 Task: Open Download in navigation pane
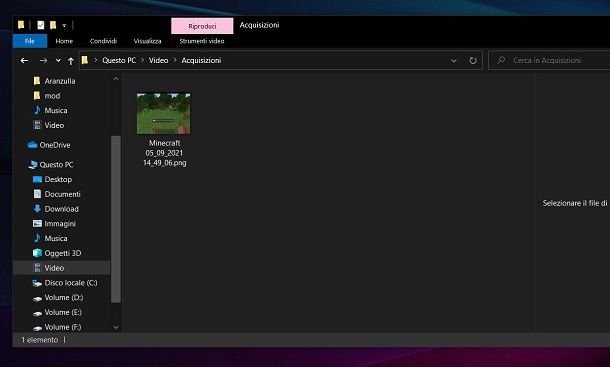61,209
